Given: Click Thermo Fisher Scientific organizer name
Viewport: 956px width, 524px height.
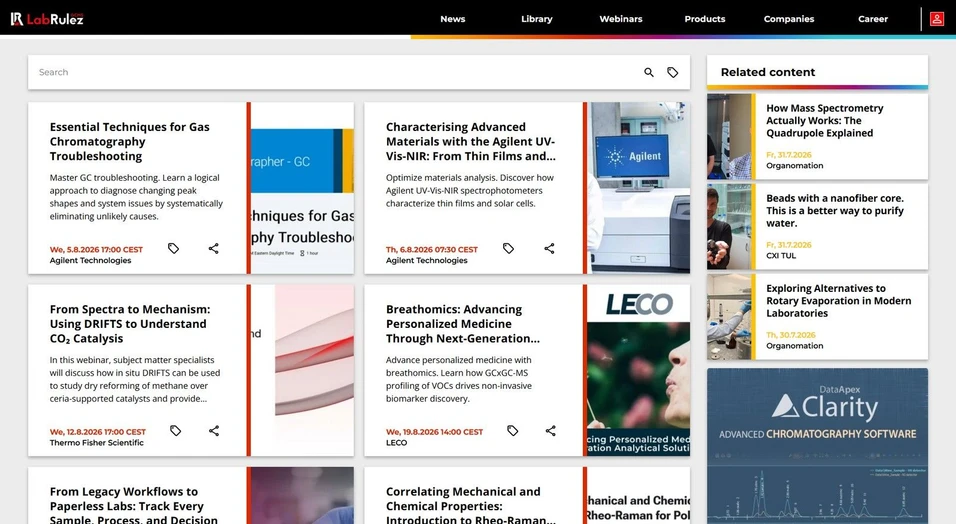Looking at the screenshot, I should [96, 443].
